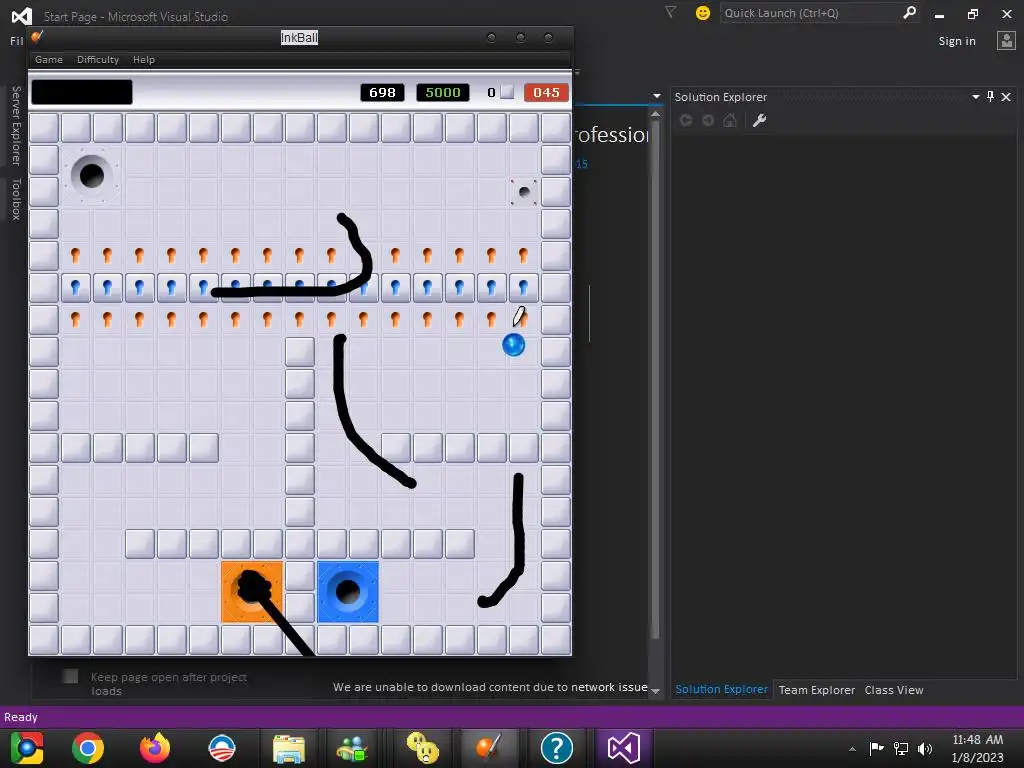Image resolution: width=1024 pixels, height=768 pixels.
Task: Click the account avatar icon
Action: click(1006, 40)
